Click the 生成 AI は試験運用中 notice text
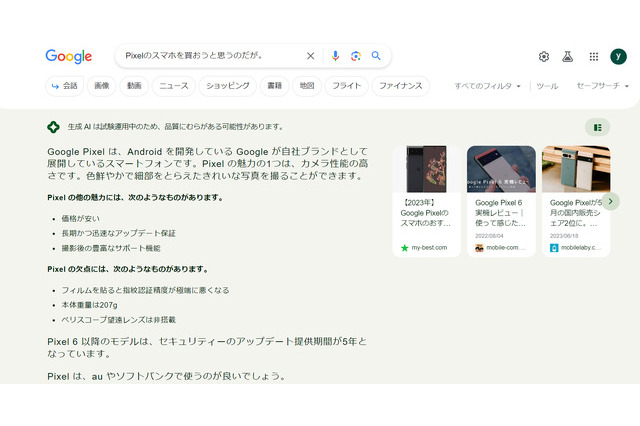 (176, 127)
